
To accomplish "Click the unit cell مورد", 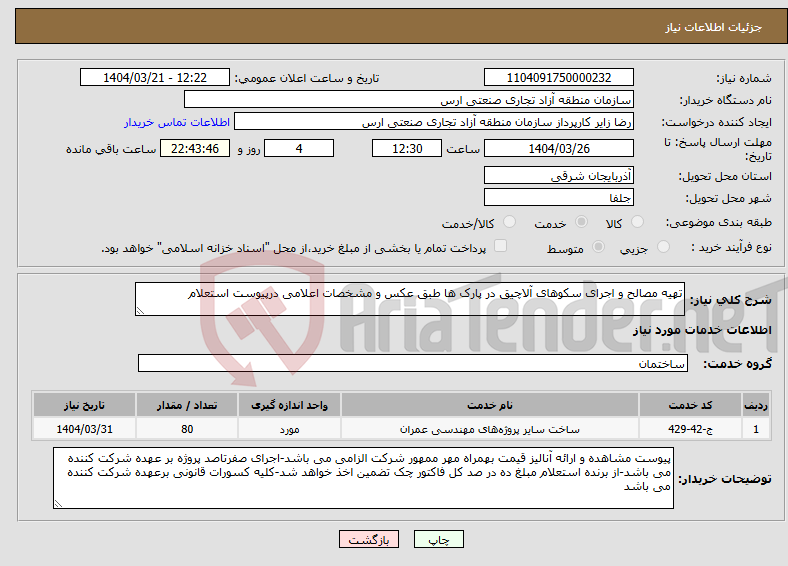I will point(289,429).
